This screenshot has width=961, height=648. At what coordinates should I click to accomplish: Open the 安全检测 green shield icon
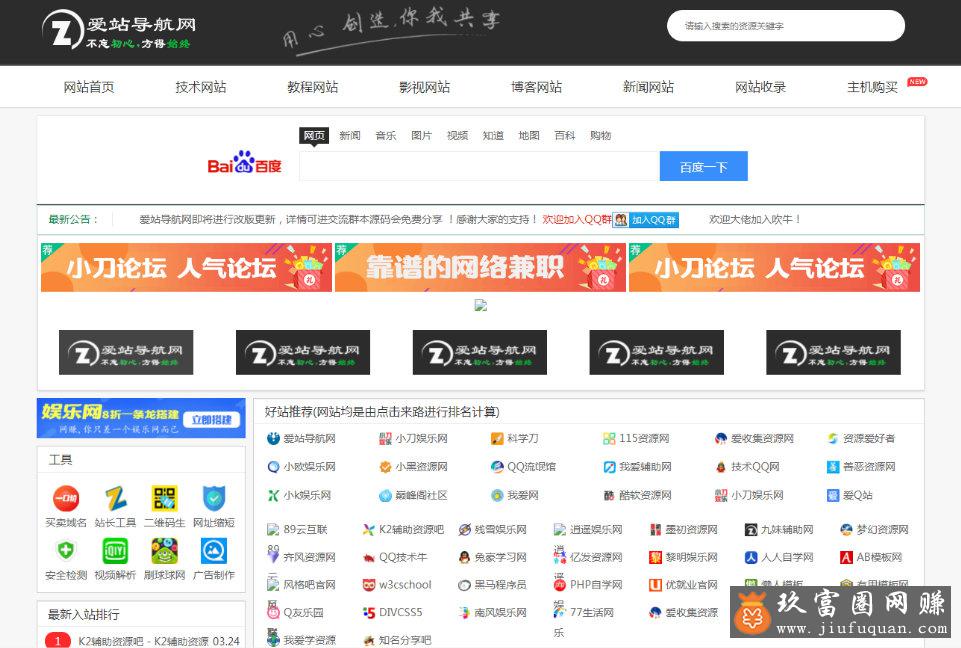pos(66,551)
